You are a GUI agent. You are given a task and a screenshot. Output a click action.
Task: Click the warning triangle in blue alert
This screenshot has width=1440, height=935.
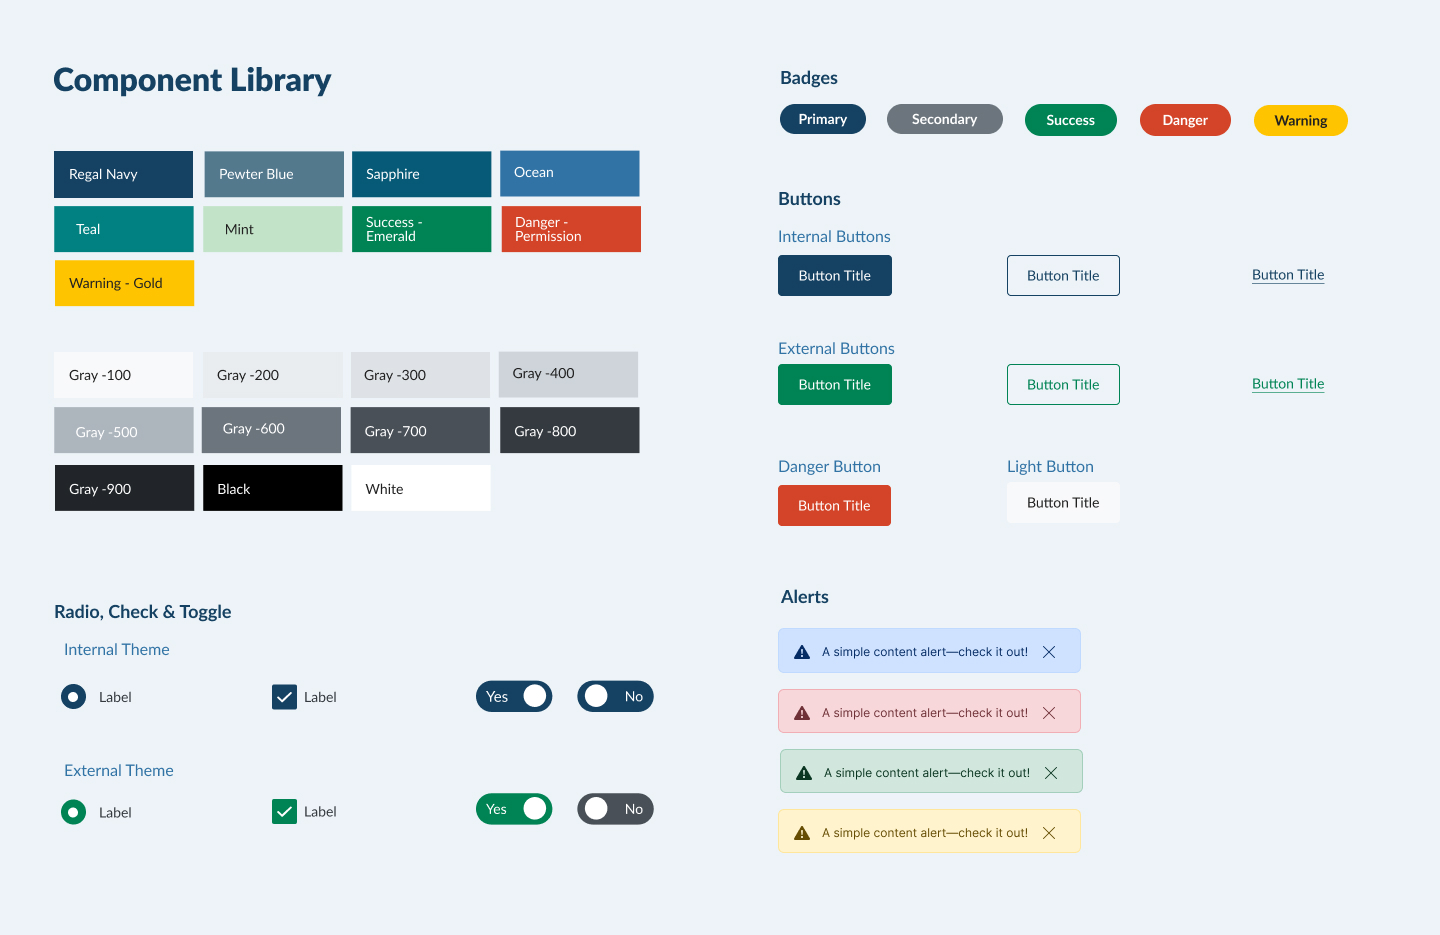point(802,652)
